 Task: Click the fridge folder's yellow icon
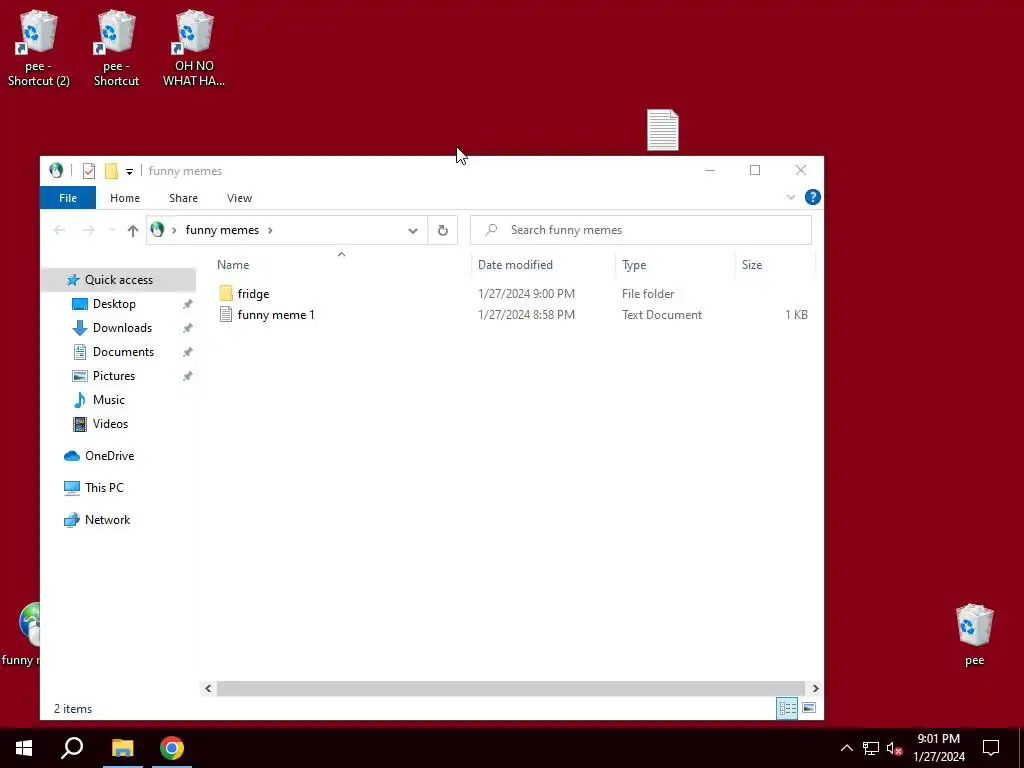(x=226, y=293)
